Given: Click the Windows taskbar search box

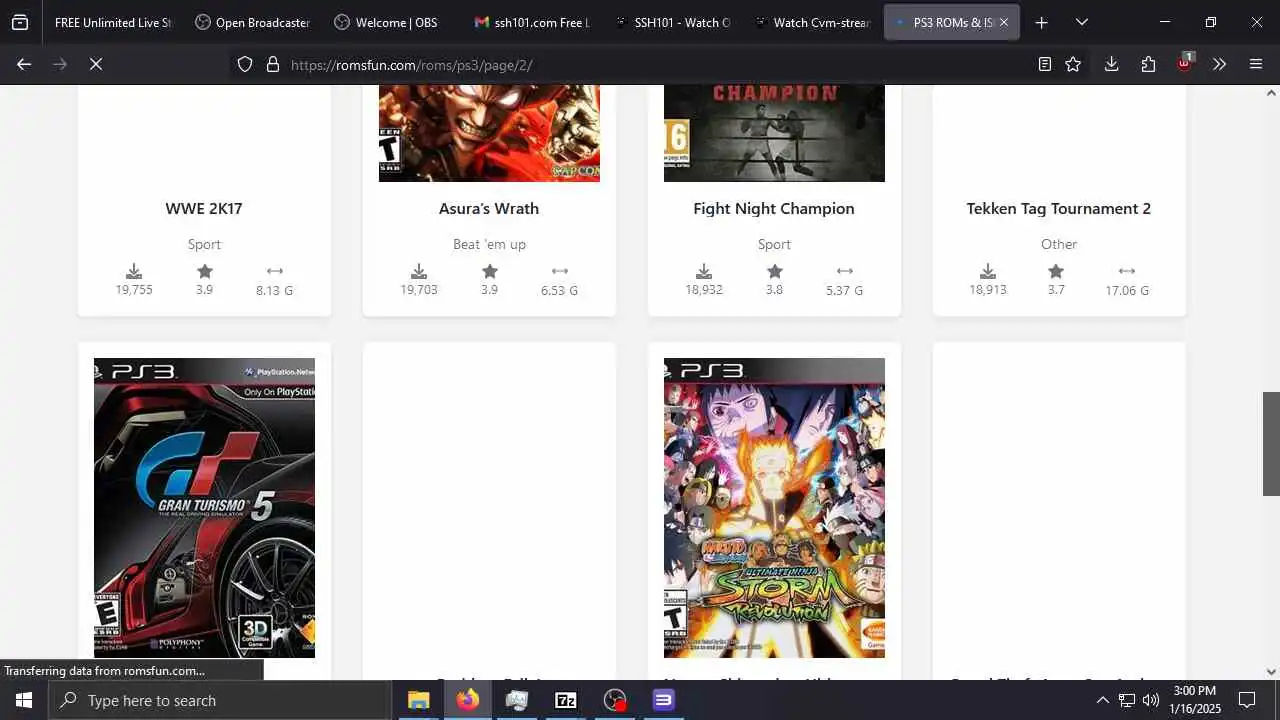Looking at the screenshot, I should [220, 700].
